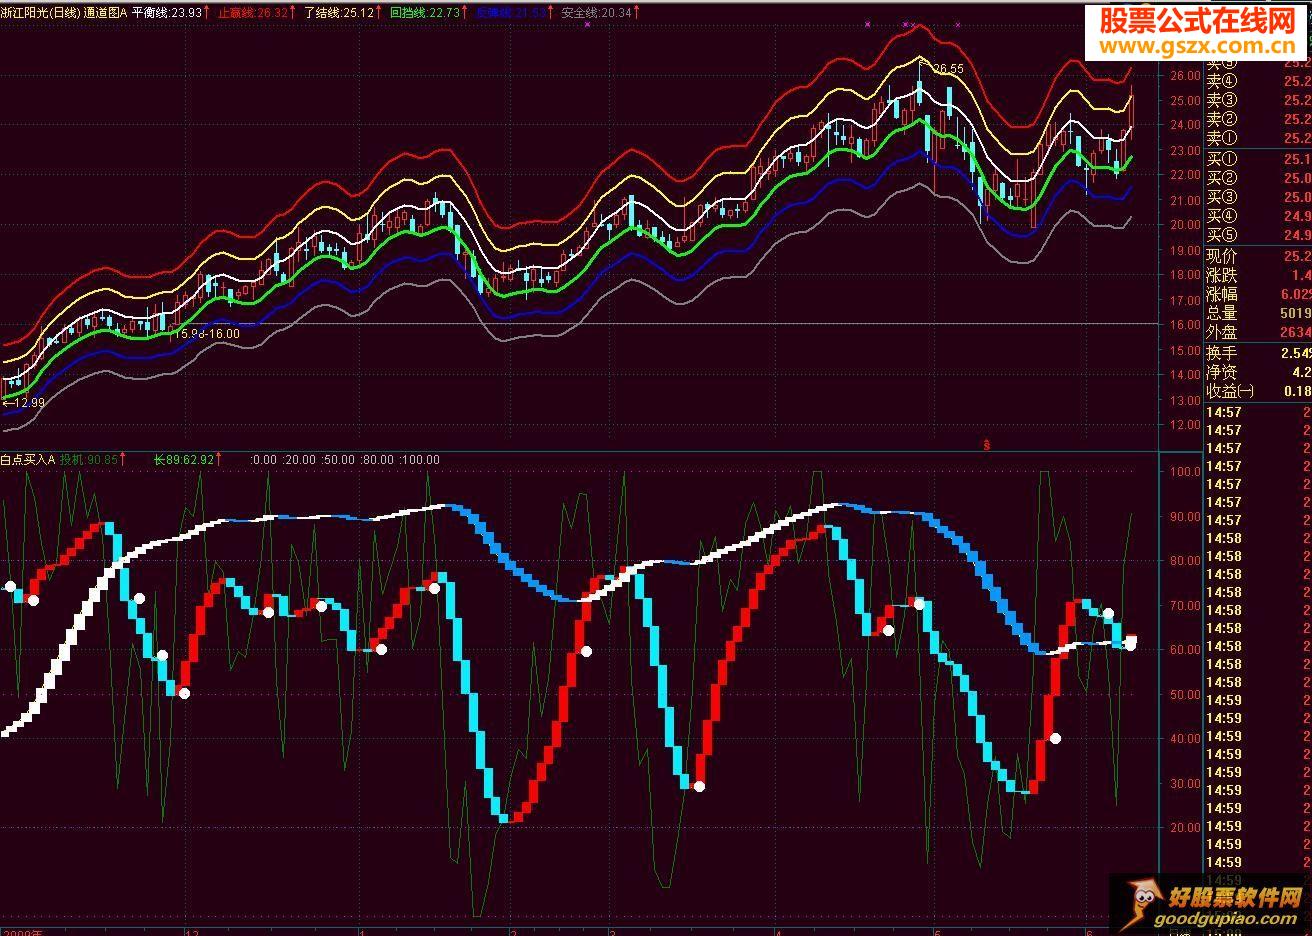This screenshot has width=1312, height=936.
Task: Click the up arrow beside 安全线 20.34
Action: 639,12
